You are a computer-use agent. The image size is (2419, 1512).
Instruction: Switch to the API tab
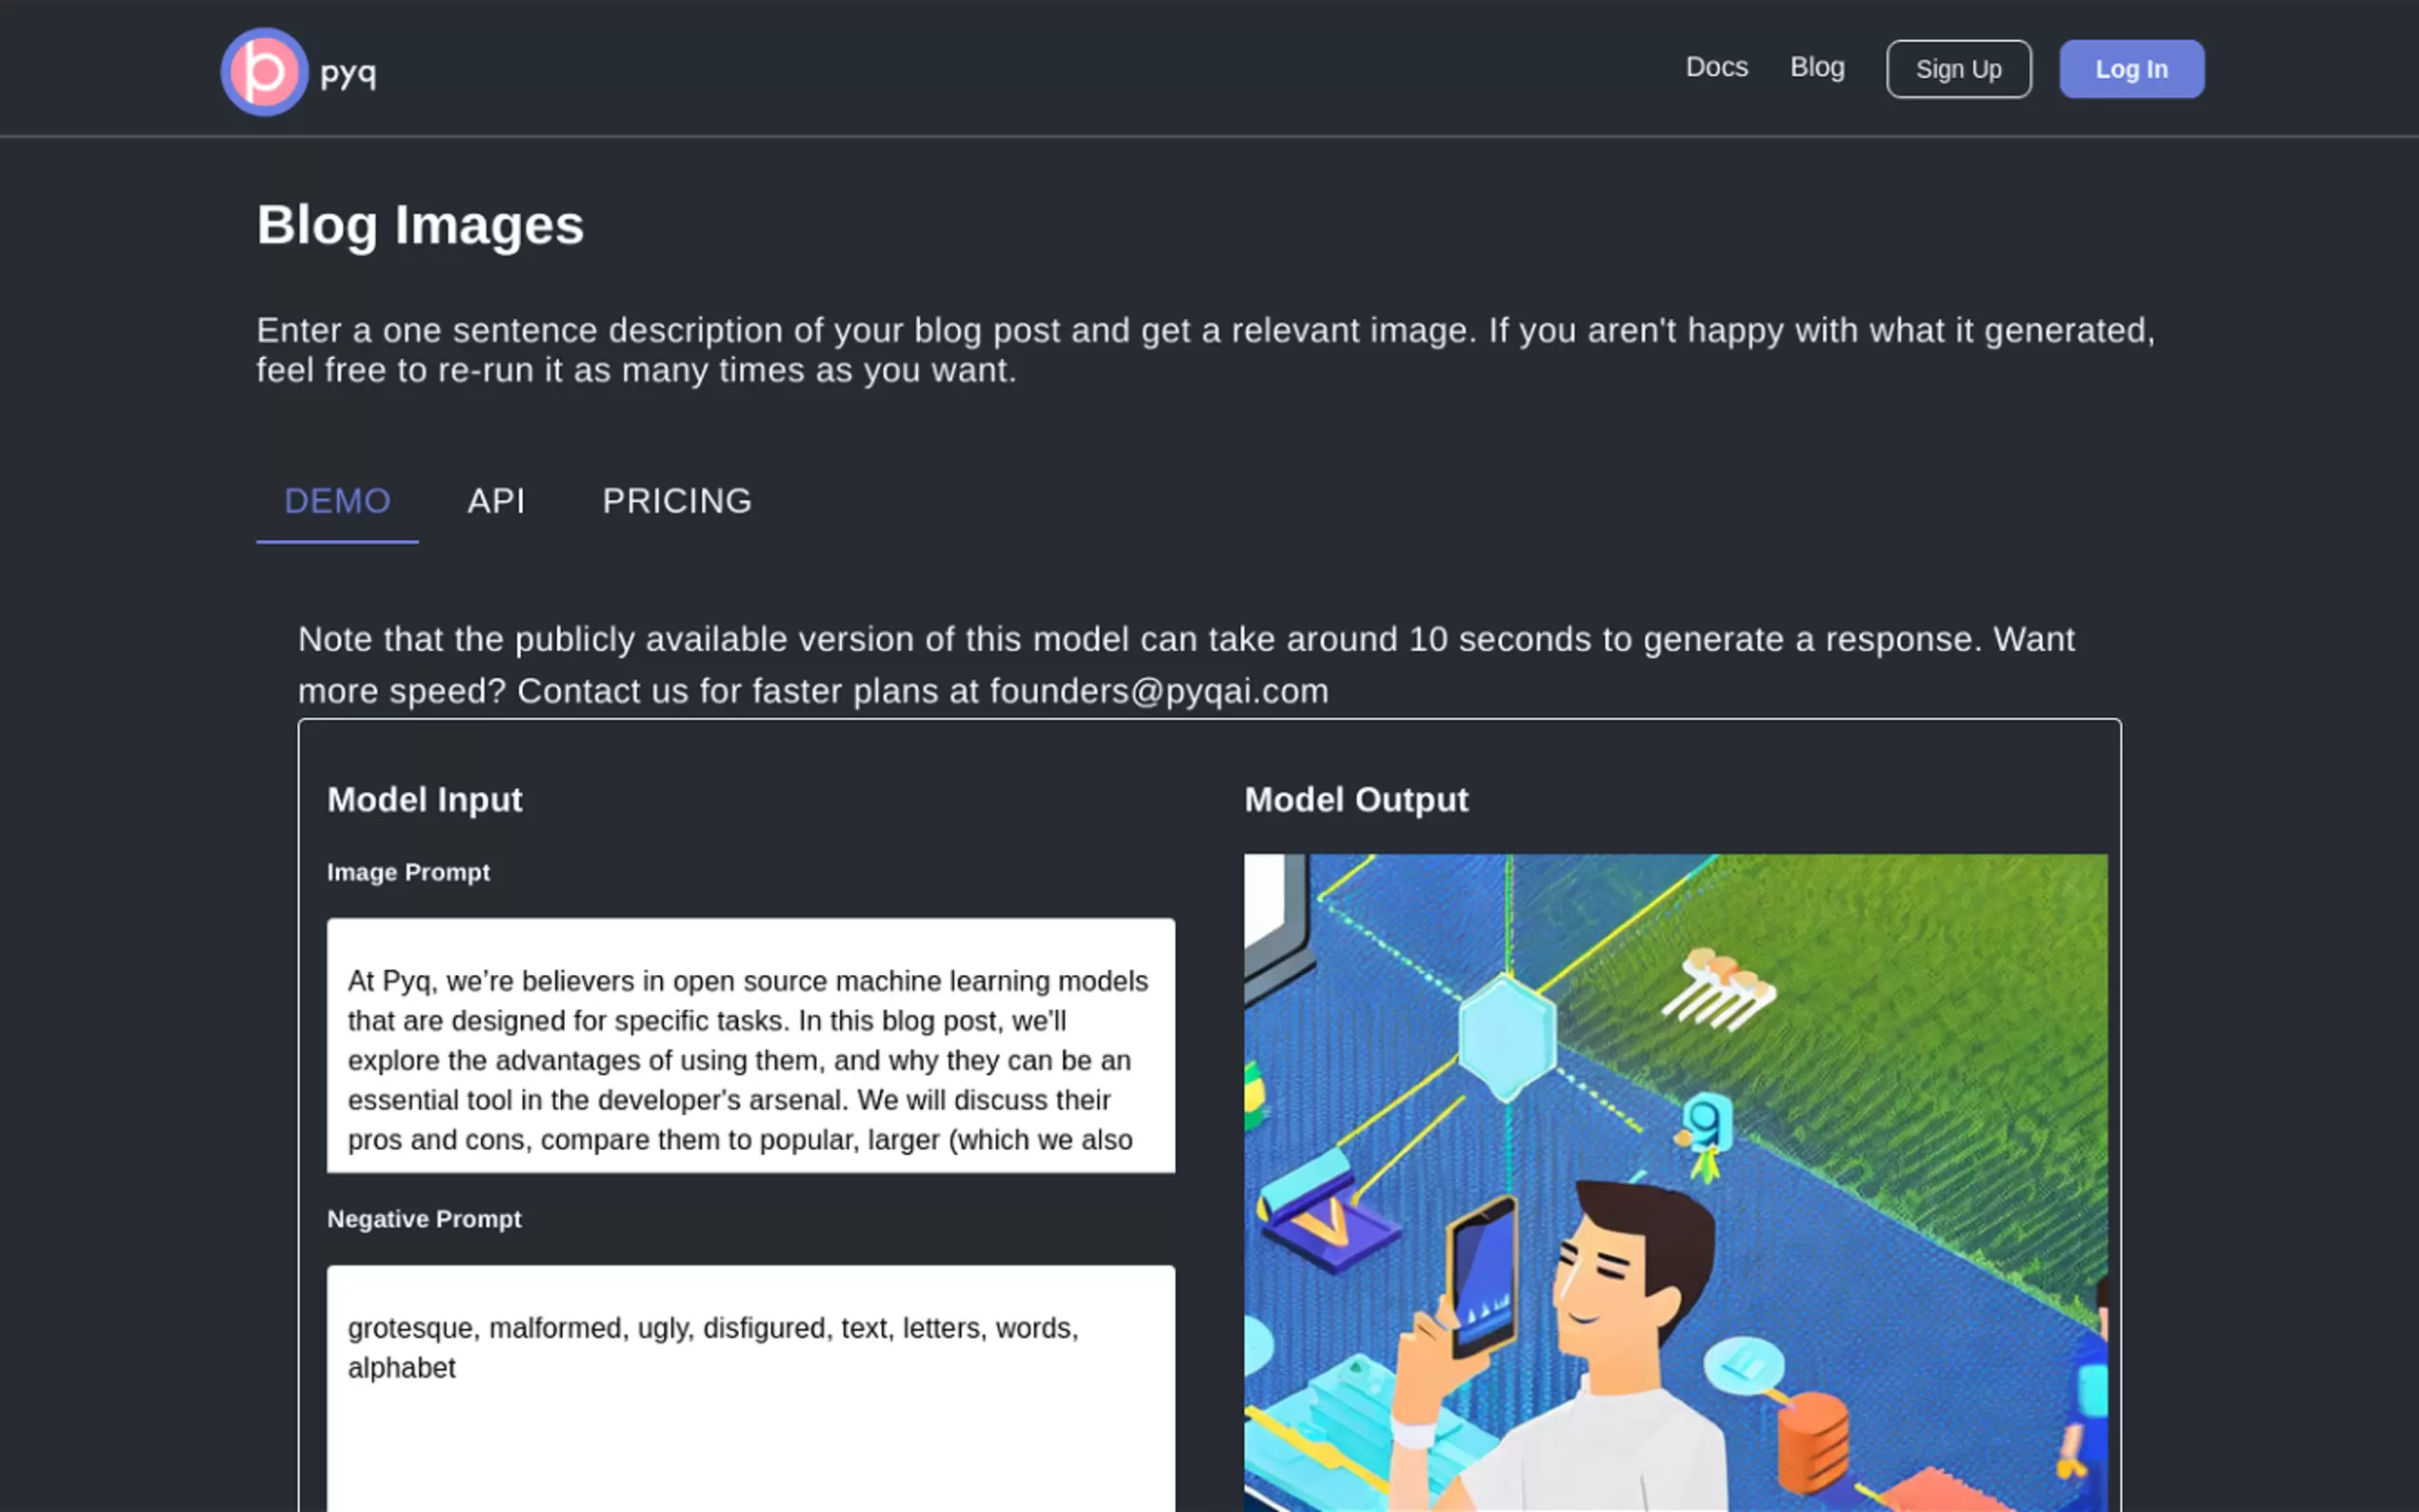[496, 501]
